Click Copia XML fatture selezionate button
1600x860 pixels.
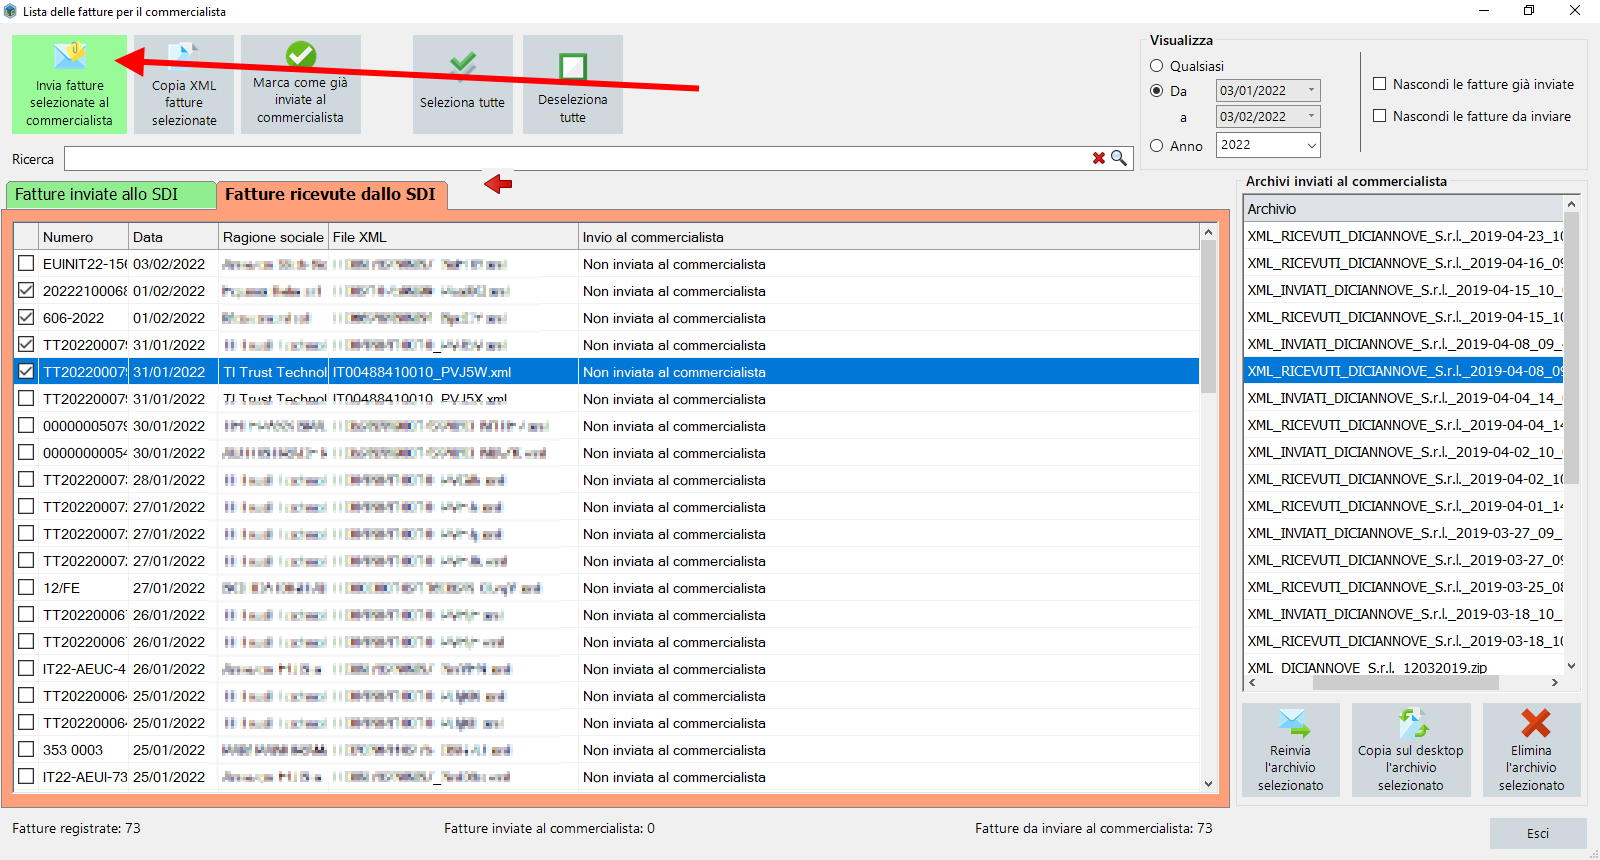point(184,85)
